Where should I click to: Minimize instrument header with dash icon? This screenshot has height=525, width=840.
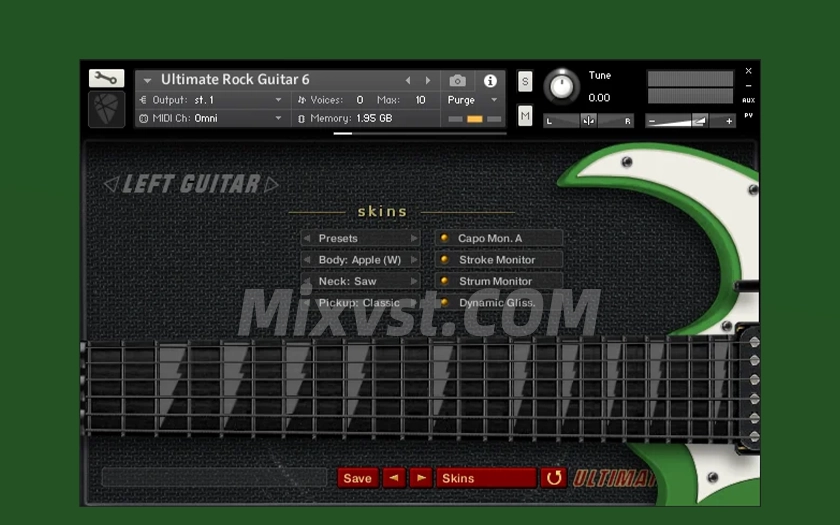(748, 86)
